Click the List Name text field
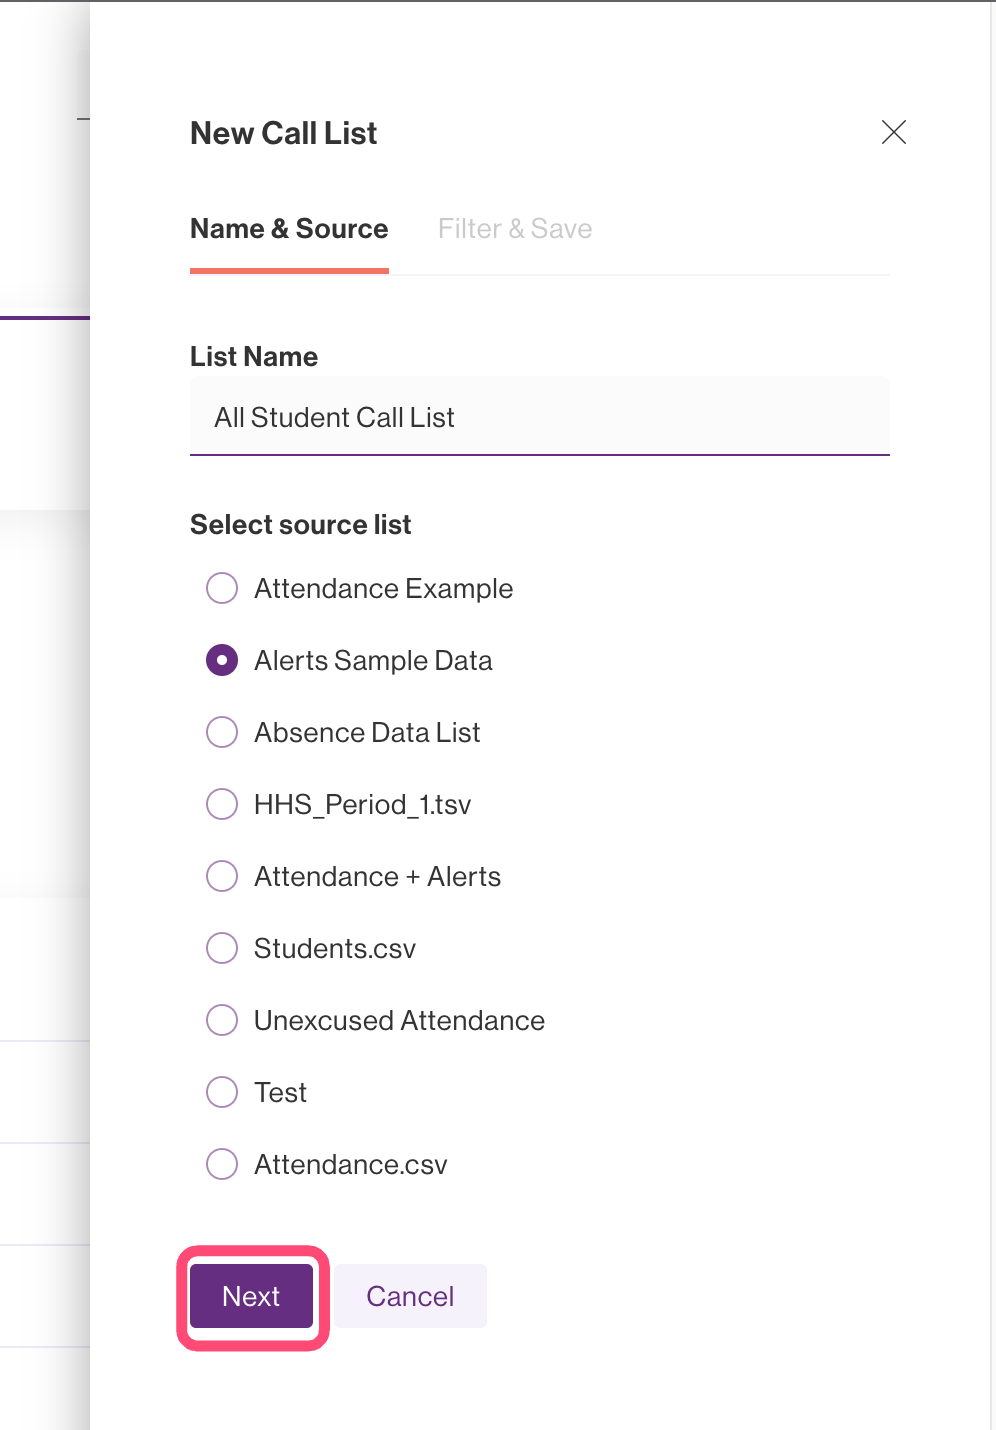The image size is (996, 1430). tap(540, 417)
